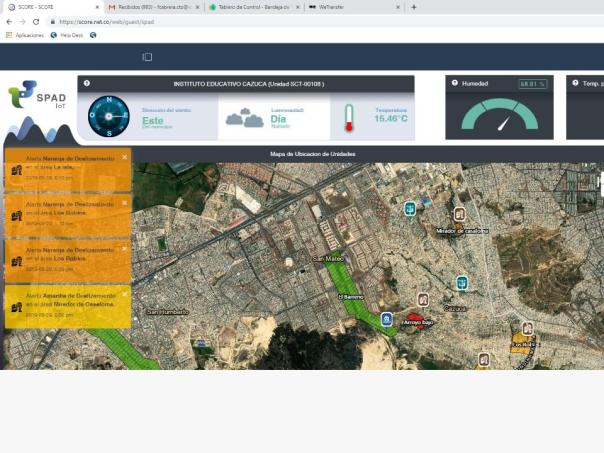Click the Día luminosity value
The image size is (604, 453).
click(278, 119)
